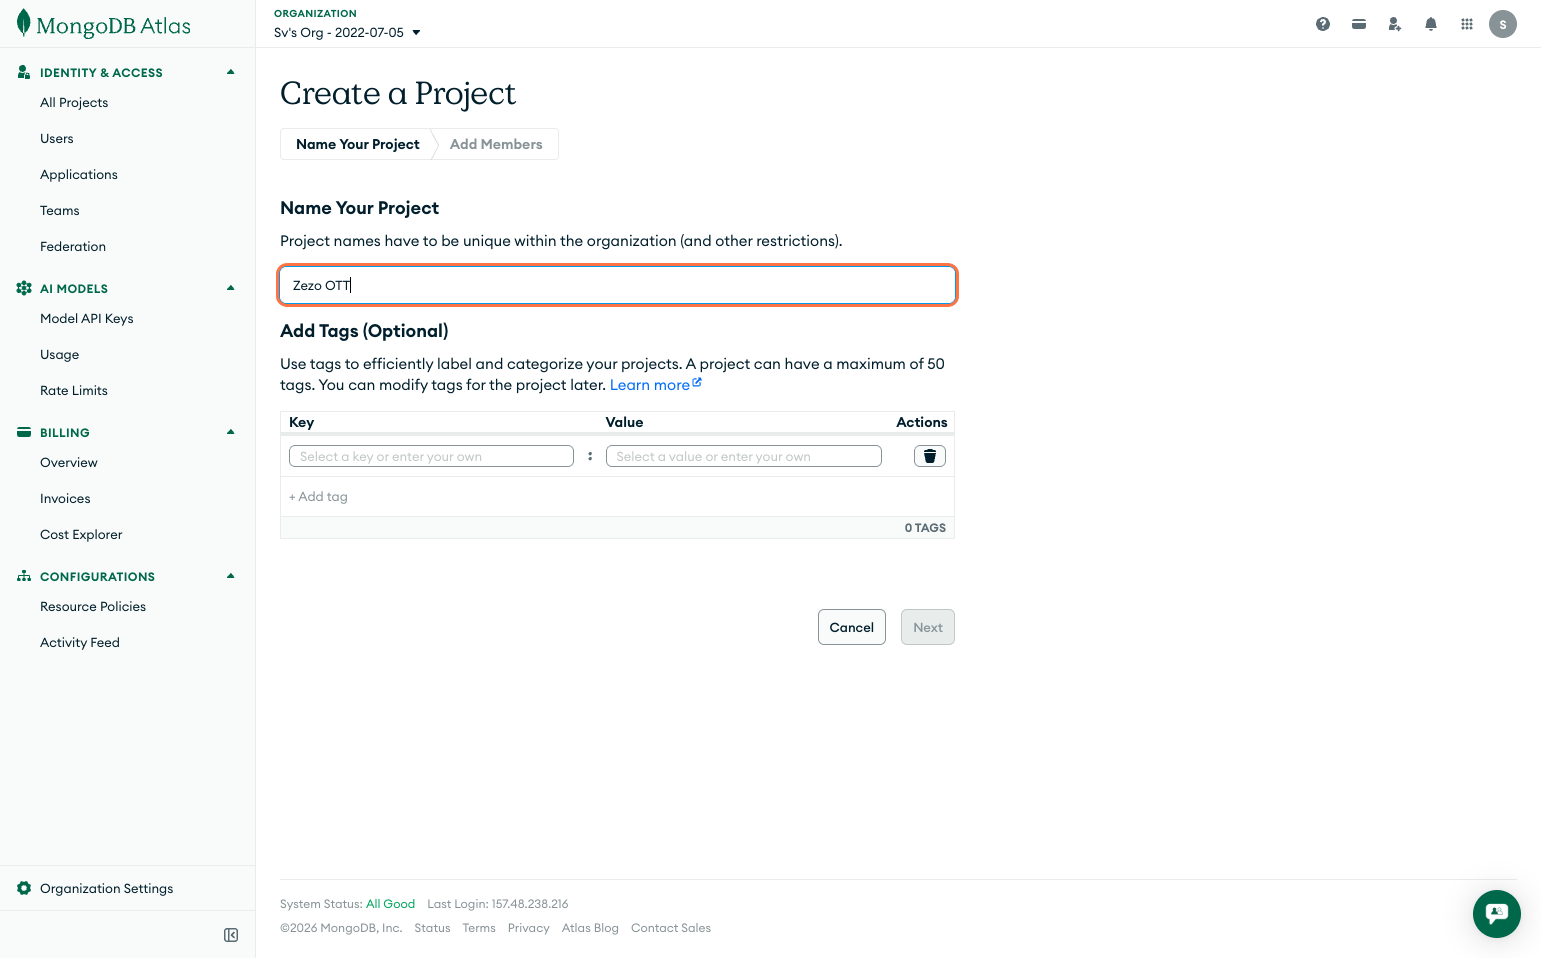The height and width of the screenshot is (958, 1541).
Task: Open All Projects in the sidebar
Action: pyautogui.click(x=74, y=102)
